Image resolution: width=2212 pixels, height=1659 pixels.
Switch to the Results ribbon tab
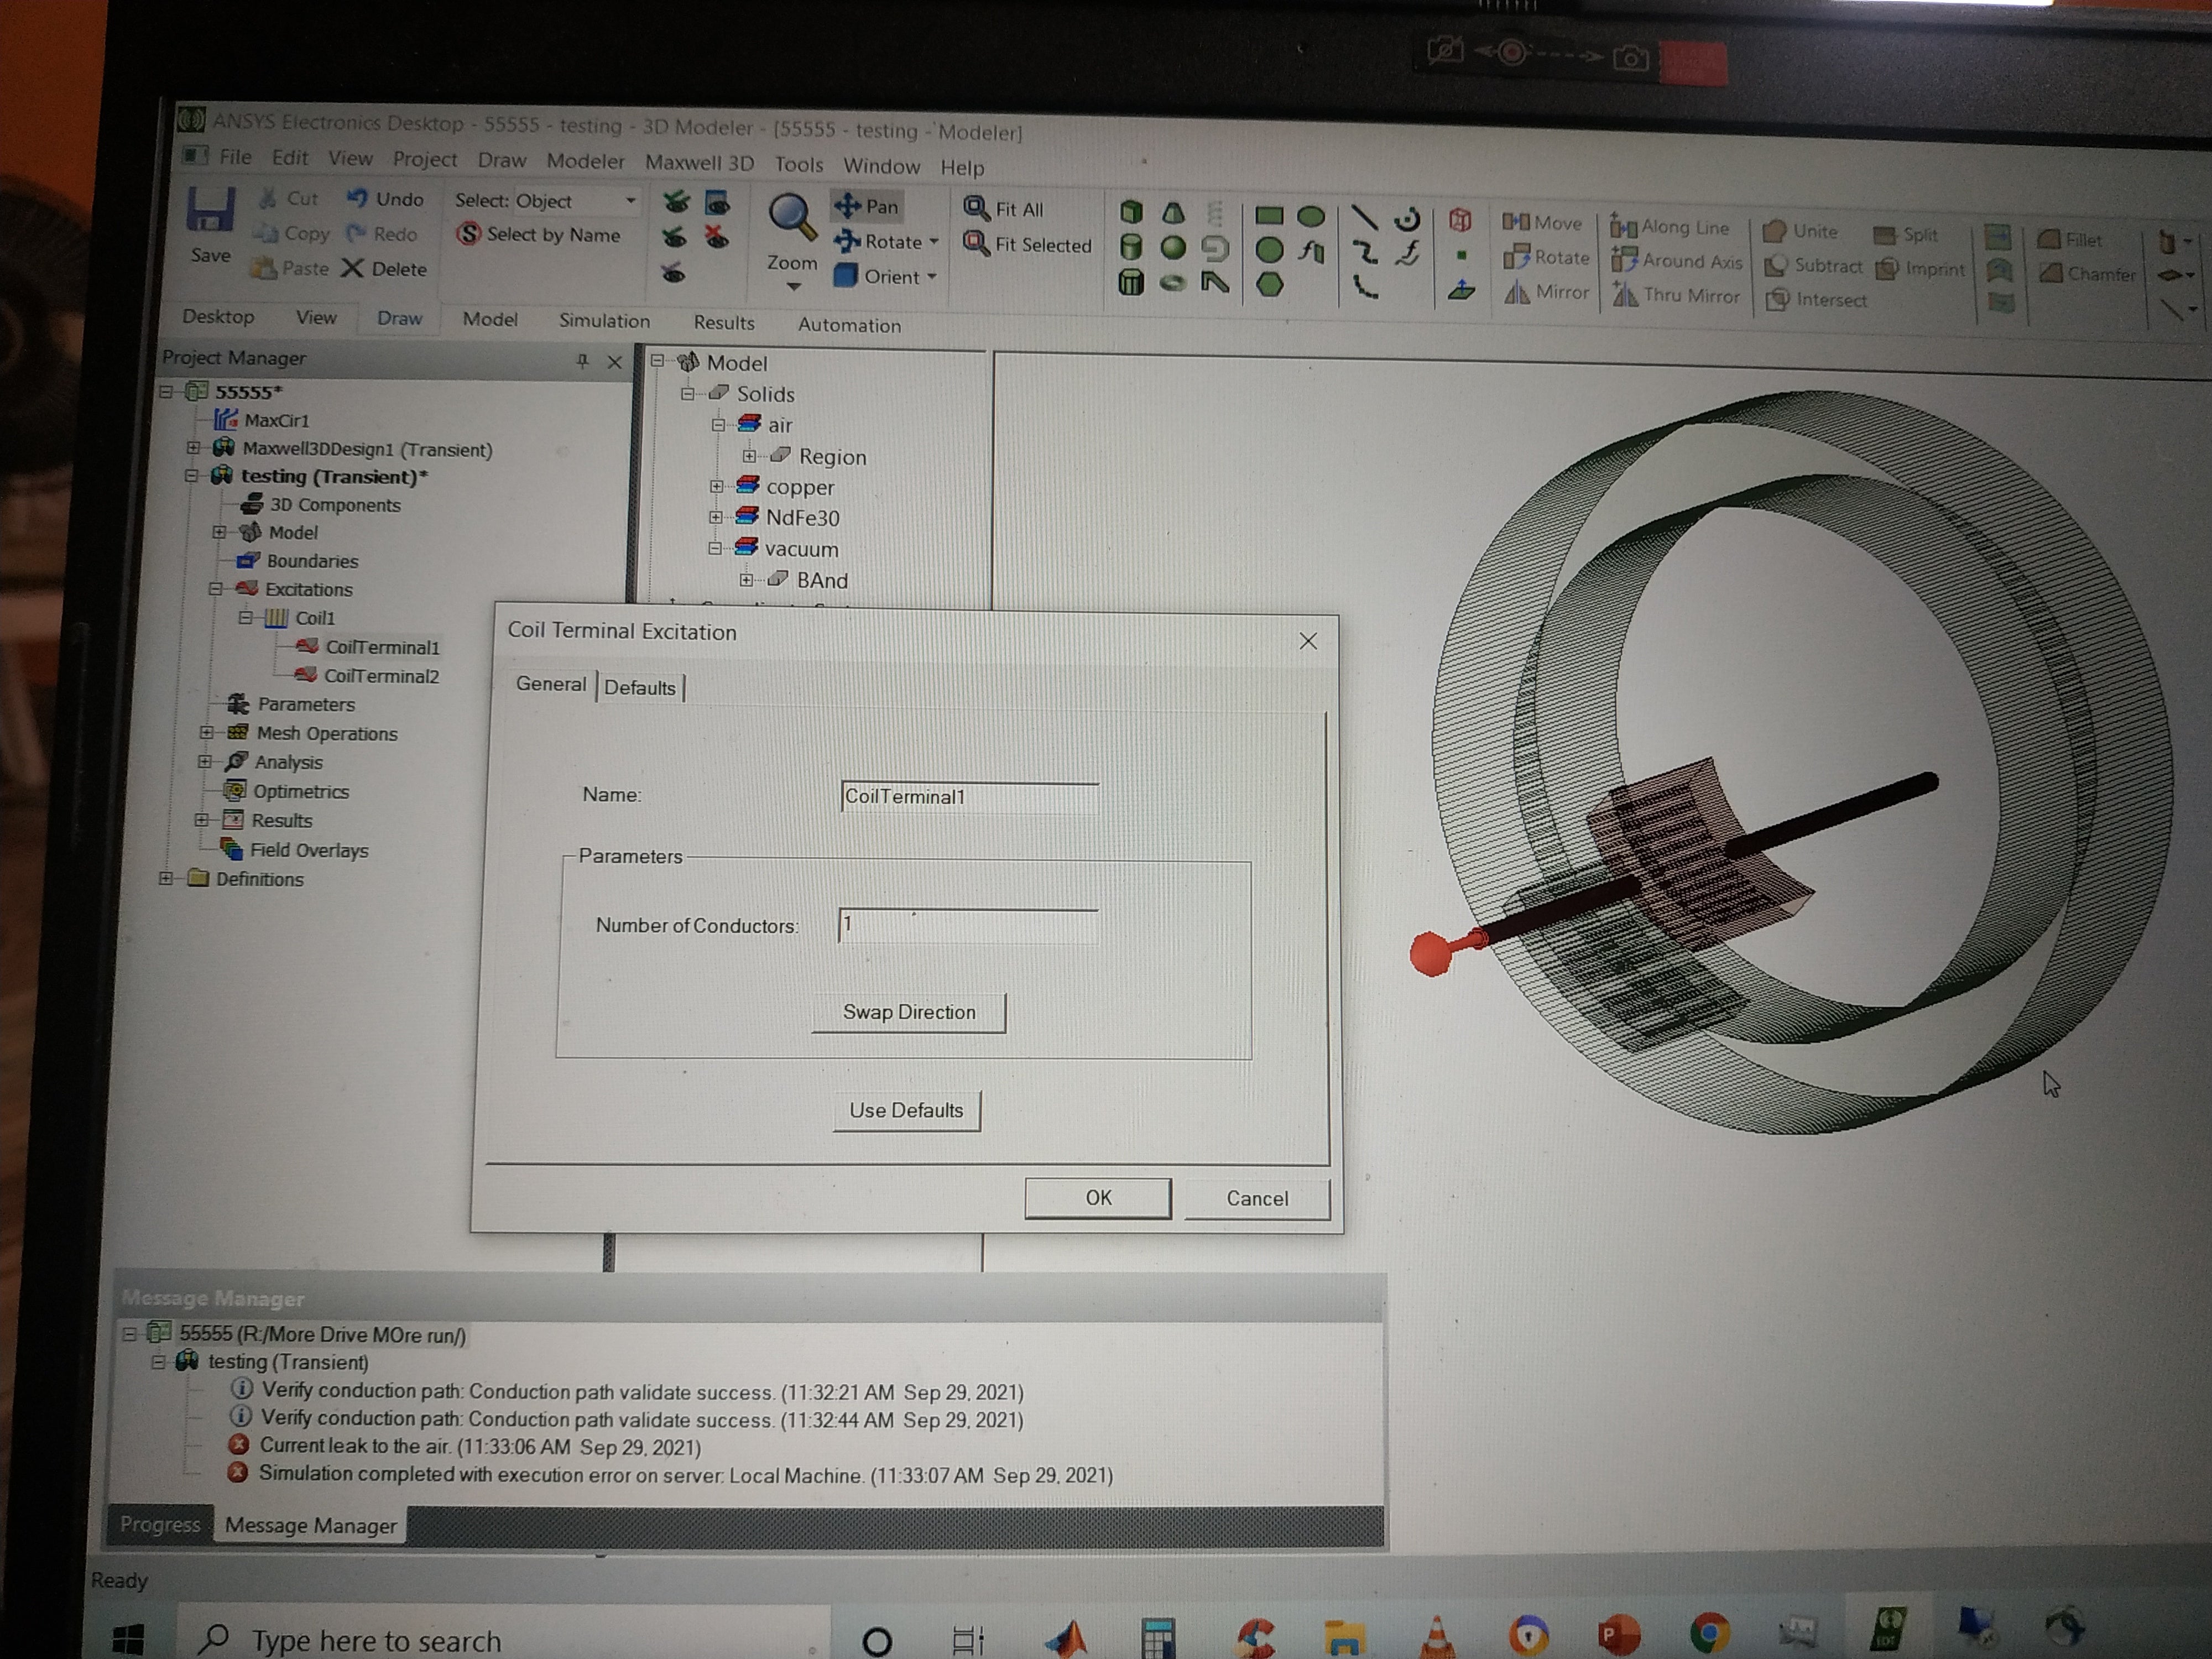coord(724,322)
